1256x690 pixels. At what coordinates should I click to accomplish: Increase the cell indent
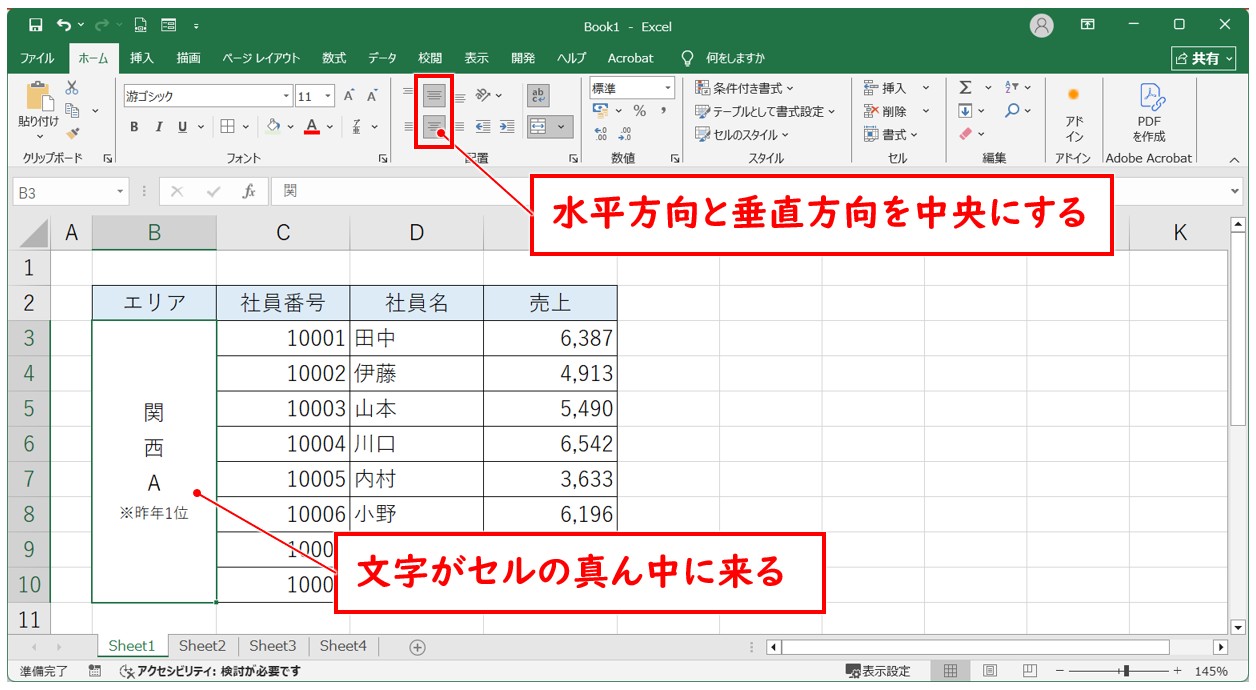pos(507,127)
